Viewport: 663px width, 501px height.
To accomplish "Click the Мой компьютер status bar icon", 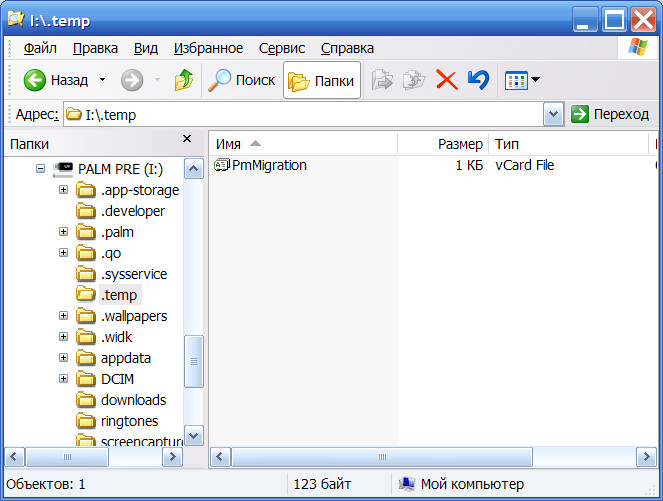I will [x=407, y=484].
